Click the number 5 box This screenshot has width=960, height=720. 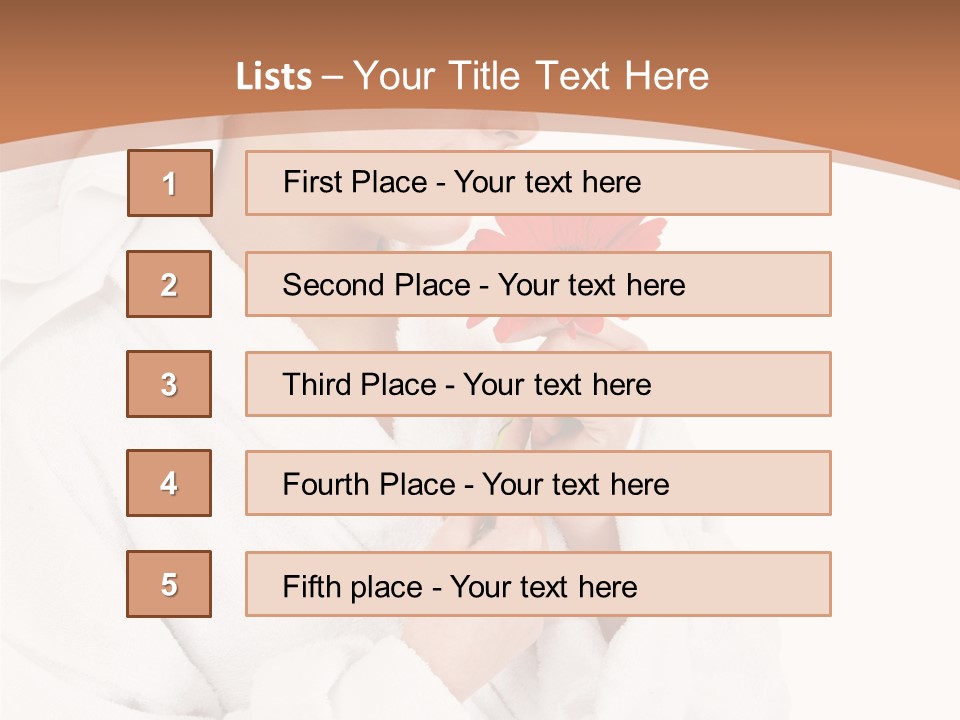(169, 584)
